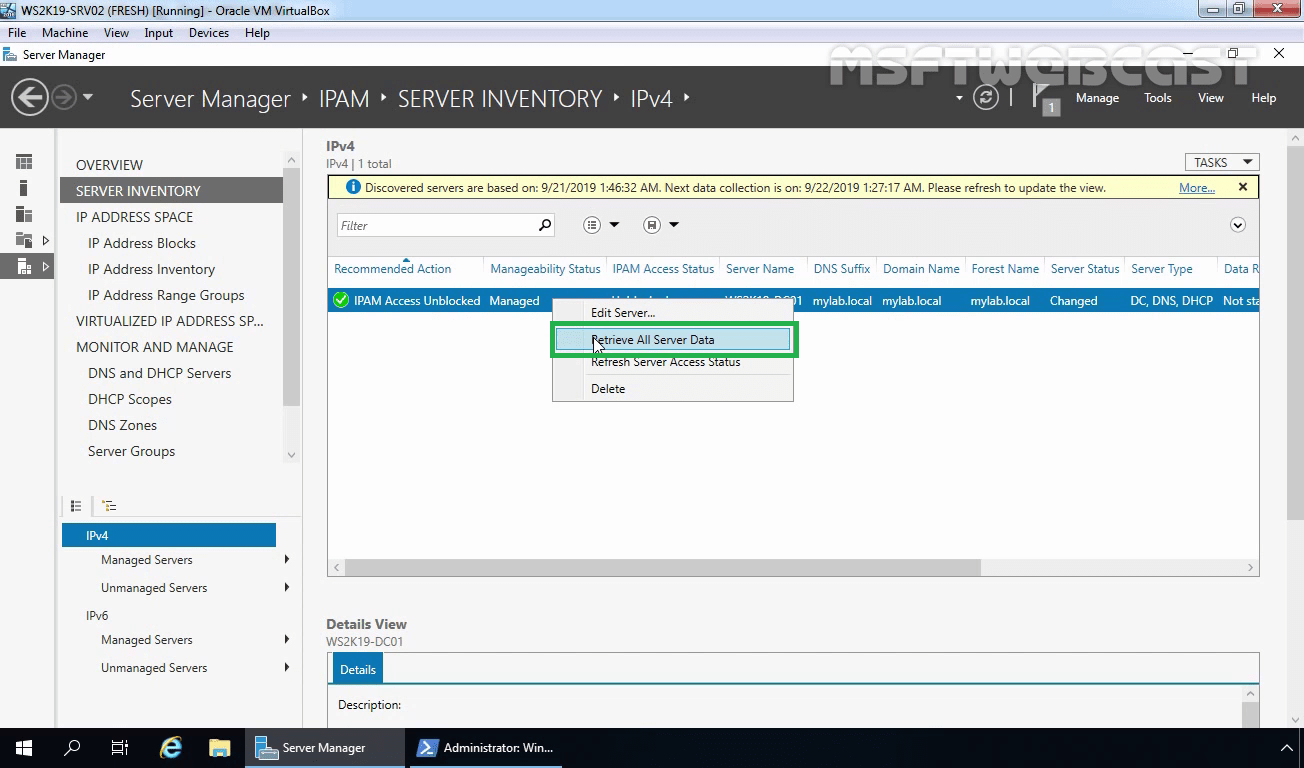Open the Manage menu
This screenshot has height=768, width=1304.
(x=1097, y=98)
